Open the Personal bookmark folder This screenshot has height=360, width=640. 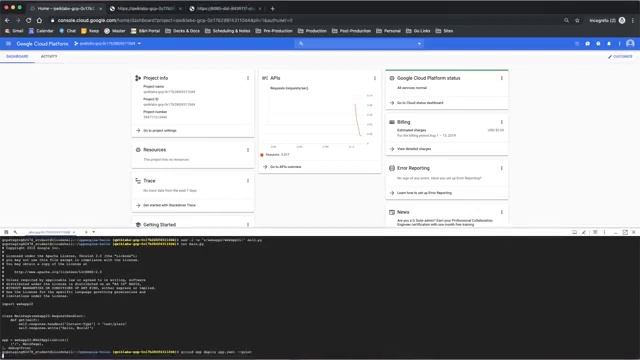[388, 31]
